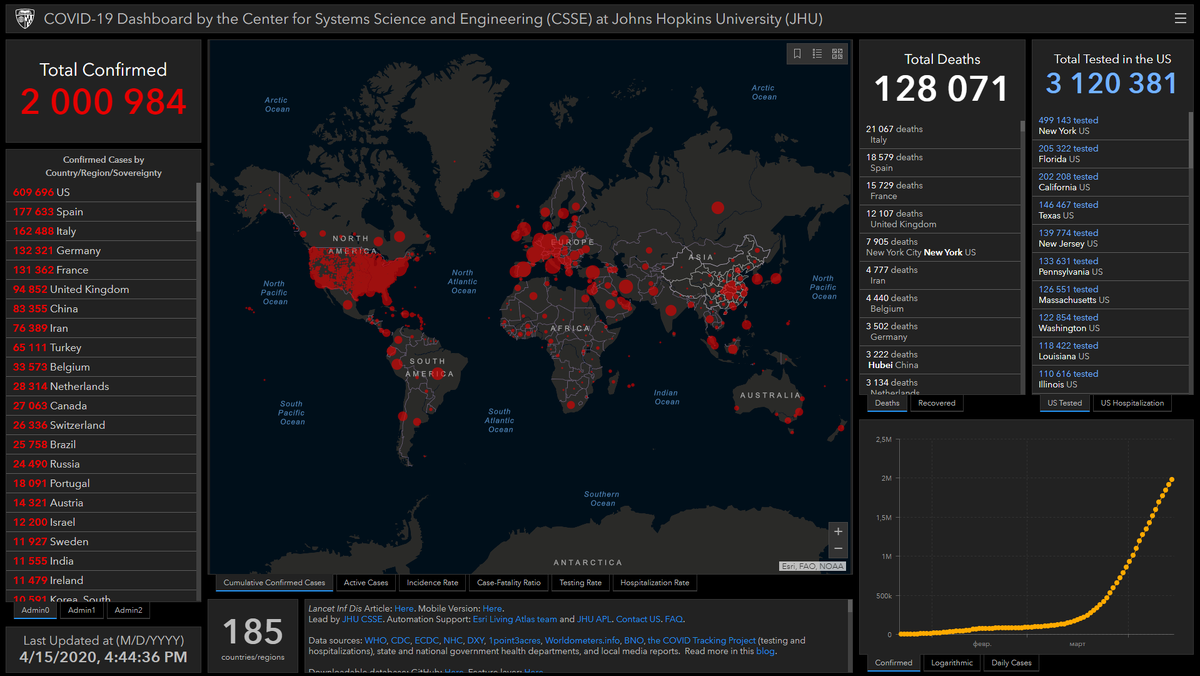Visit the Worldometers.info link
This screenshot has height=676, width=1200.
click(x=583, y=640)
